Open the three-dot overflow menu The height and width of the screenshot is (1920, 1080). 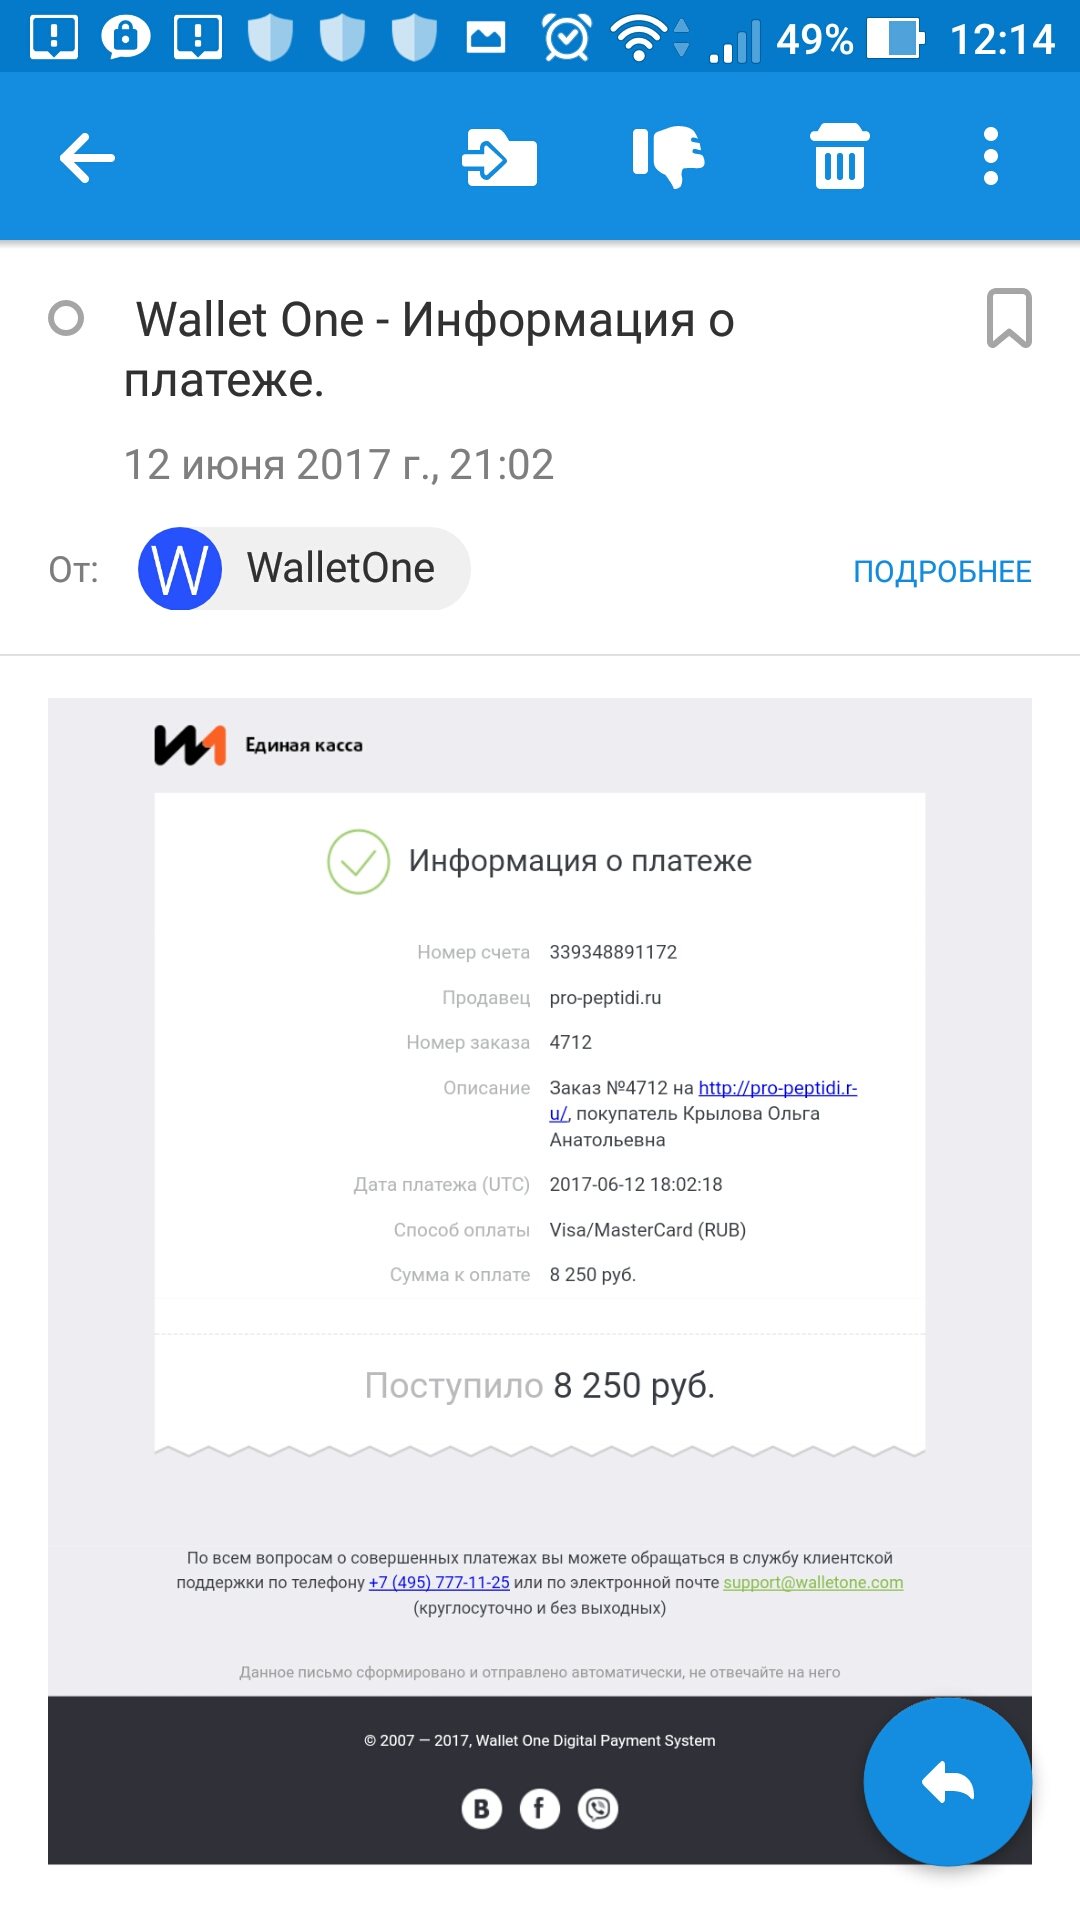click(x=991, y=156)
